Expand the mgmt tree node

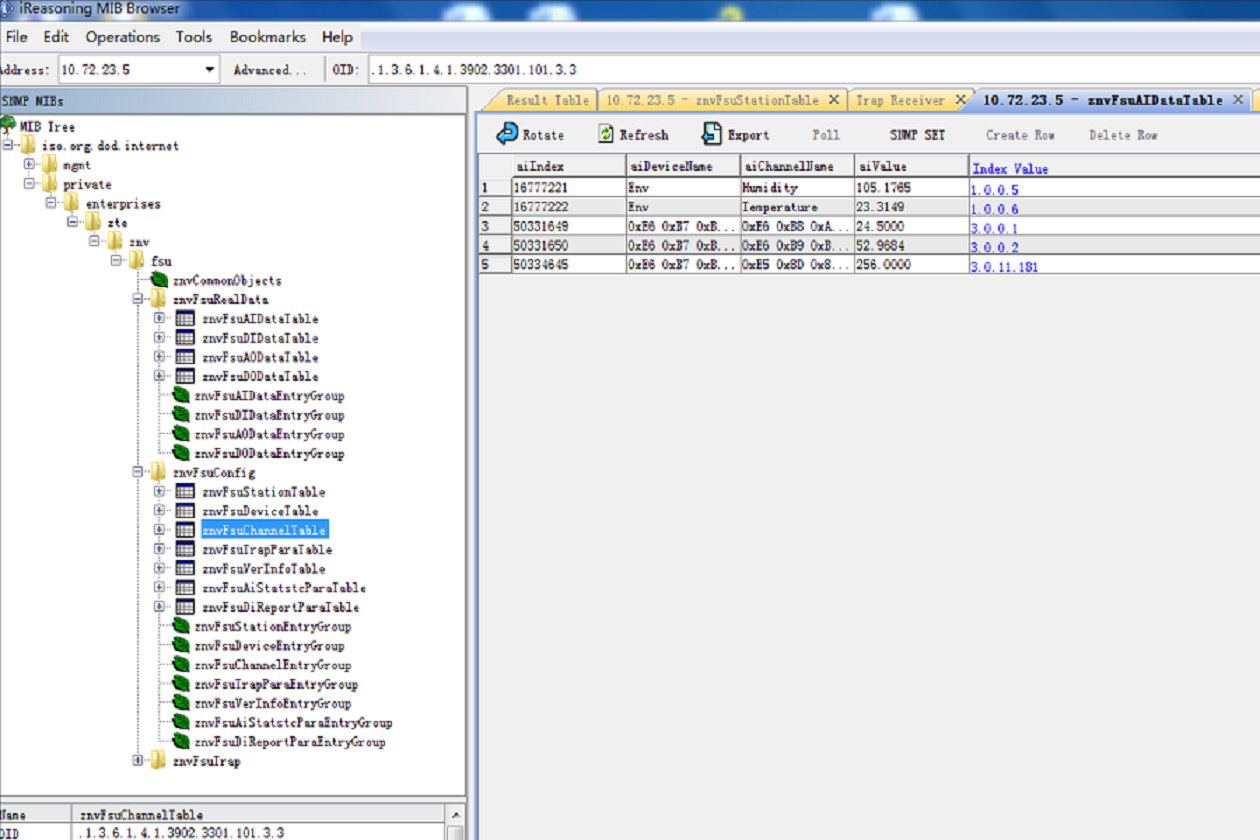point(29,165)
